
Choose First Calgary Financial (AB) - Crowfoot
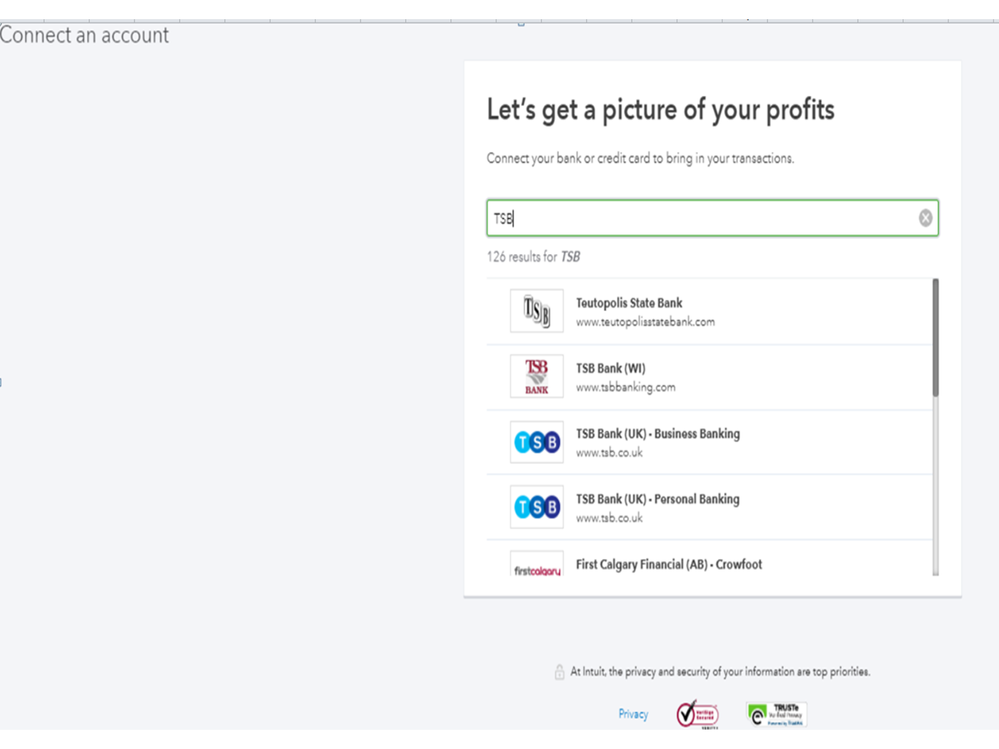(669, 564)
